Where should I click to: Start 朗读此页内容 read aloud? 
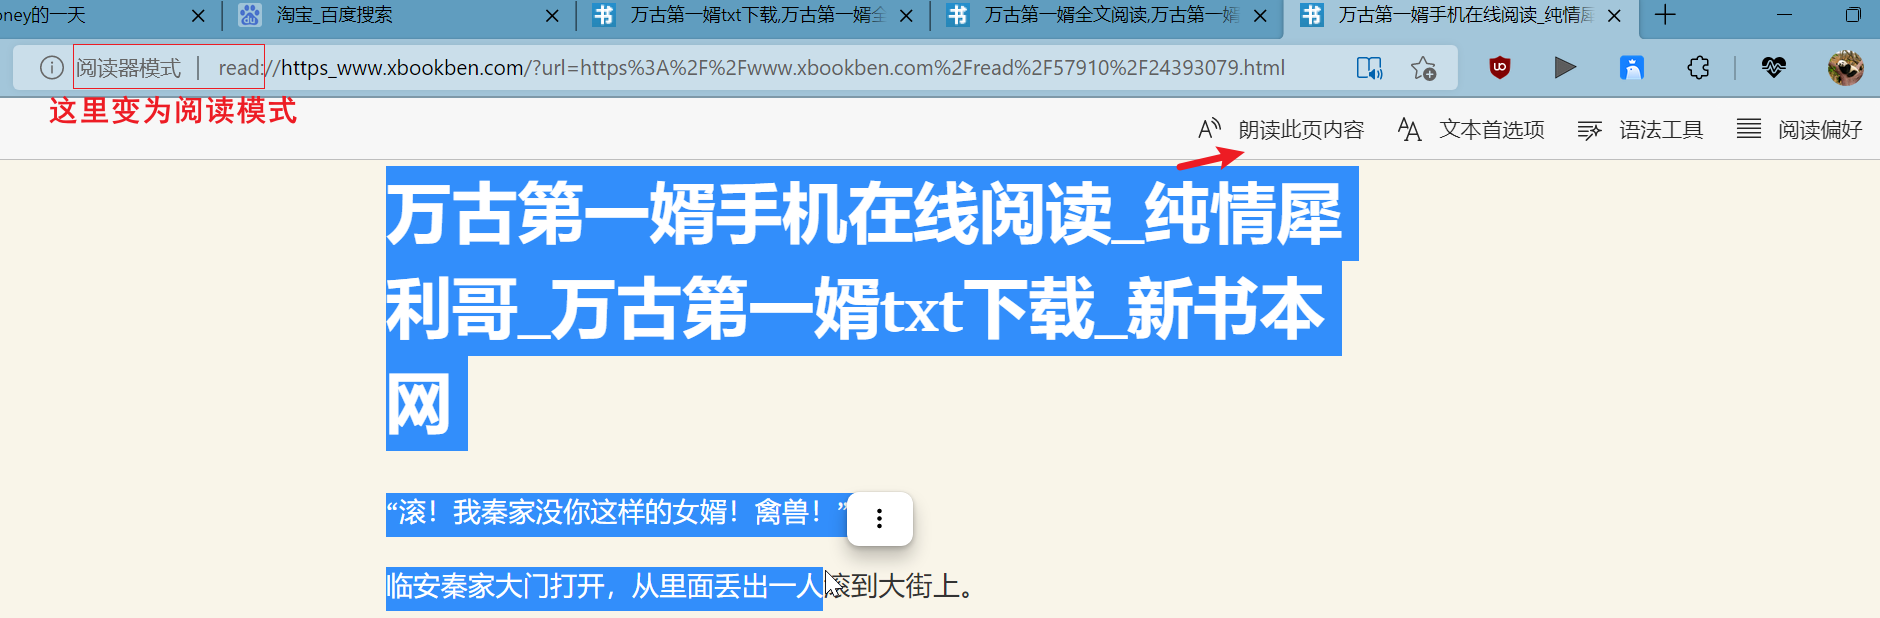tap(1281, 130)
